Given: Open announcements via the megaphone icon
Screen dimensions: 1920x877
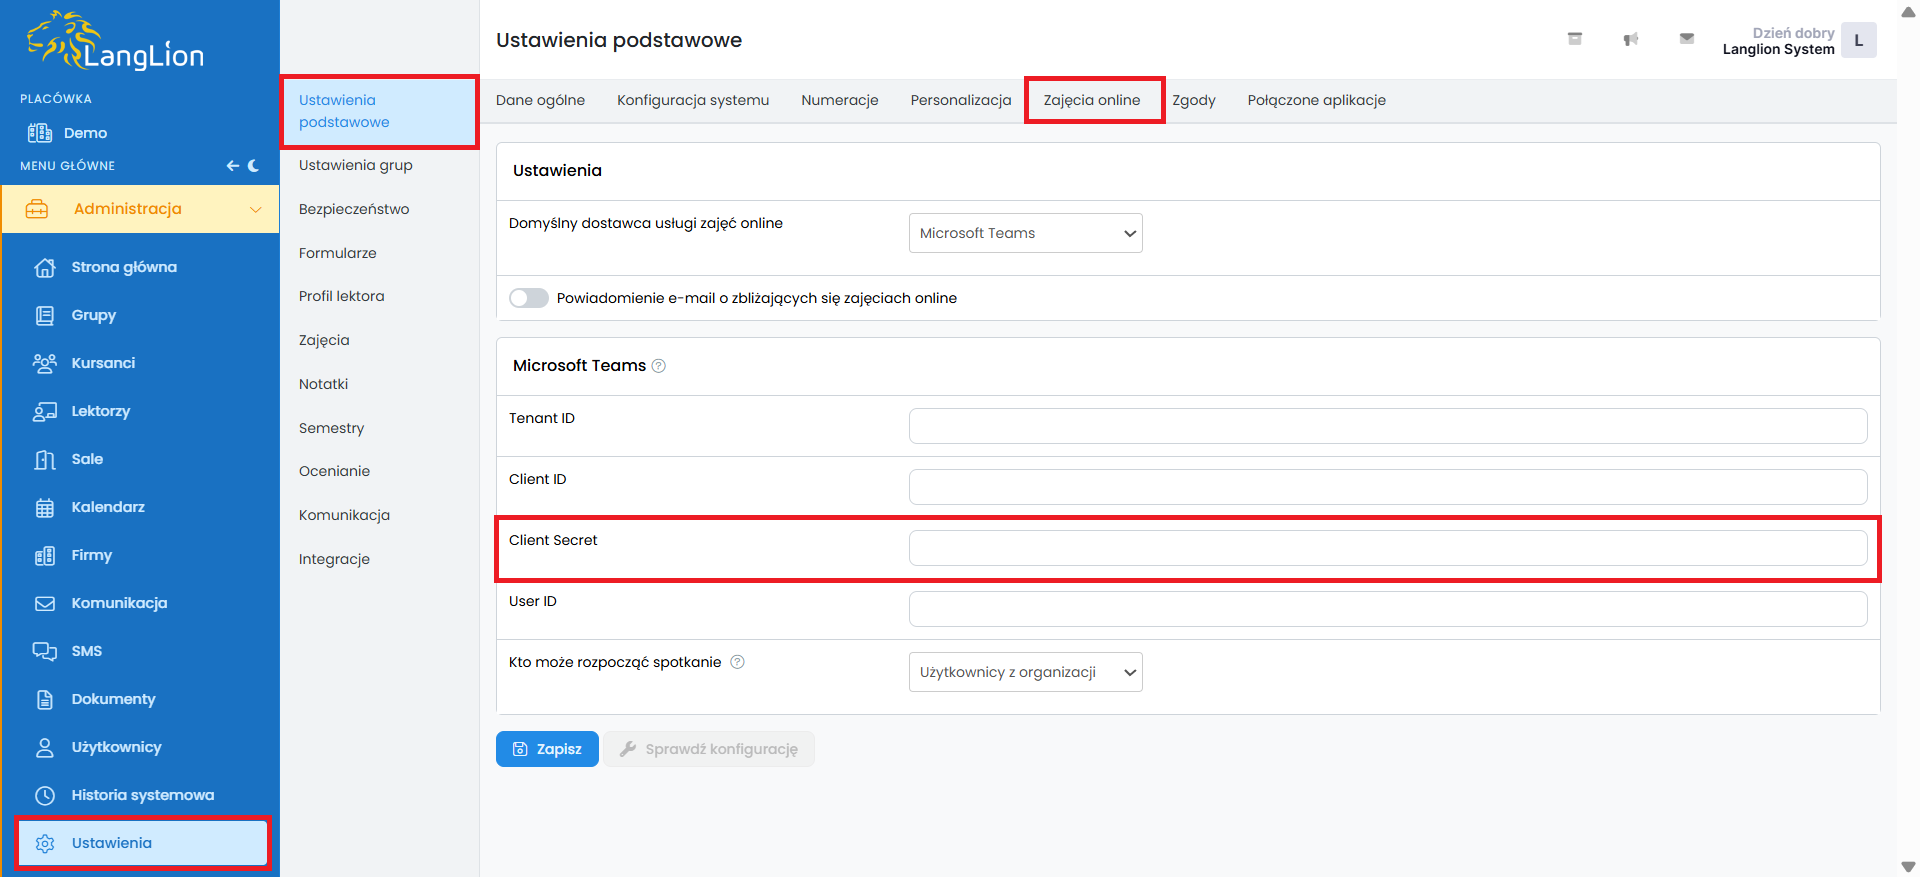Looking at the screenshot, I should 1631,39.
